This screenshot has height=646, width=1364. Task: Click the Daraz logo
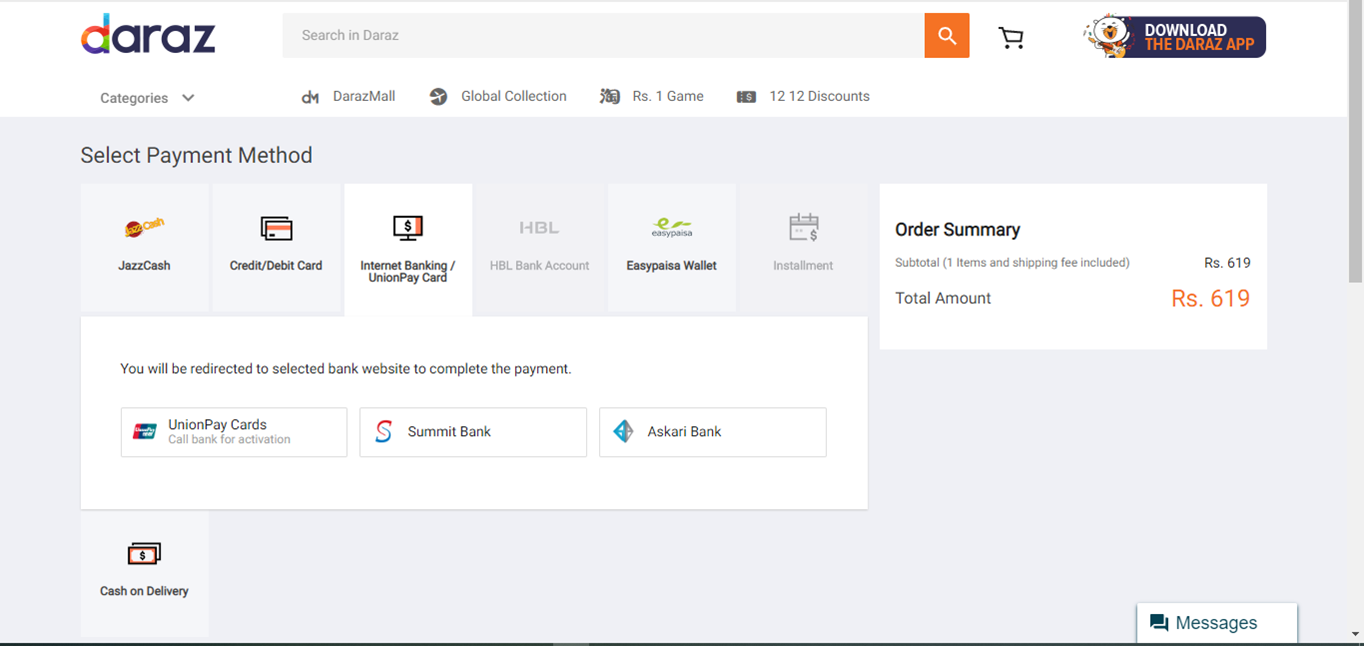[x=148, y=35]
